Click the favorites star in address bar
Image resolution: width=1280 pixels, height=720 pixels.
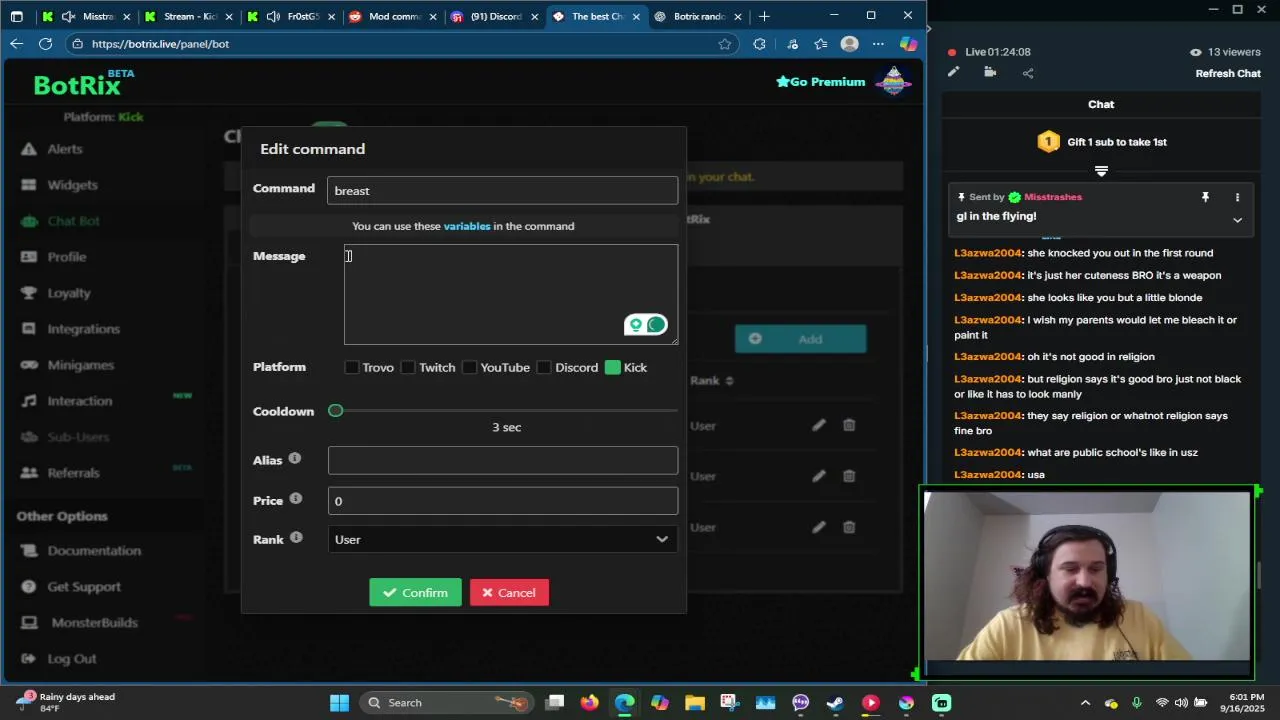pyautogui.click(x=724, y=44)
